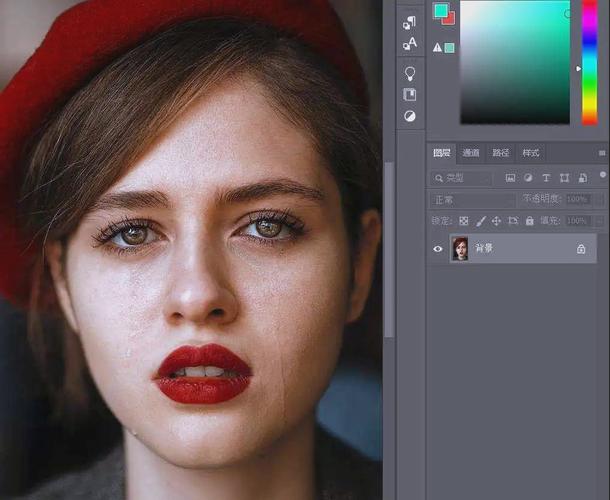Toggle lock image pixels brush icon
This screenshot has width=610, height=500.
480,220
